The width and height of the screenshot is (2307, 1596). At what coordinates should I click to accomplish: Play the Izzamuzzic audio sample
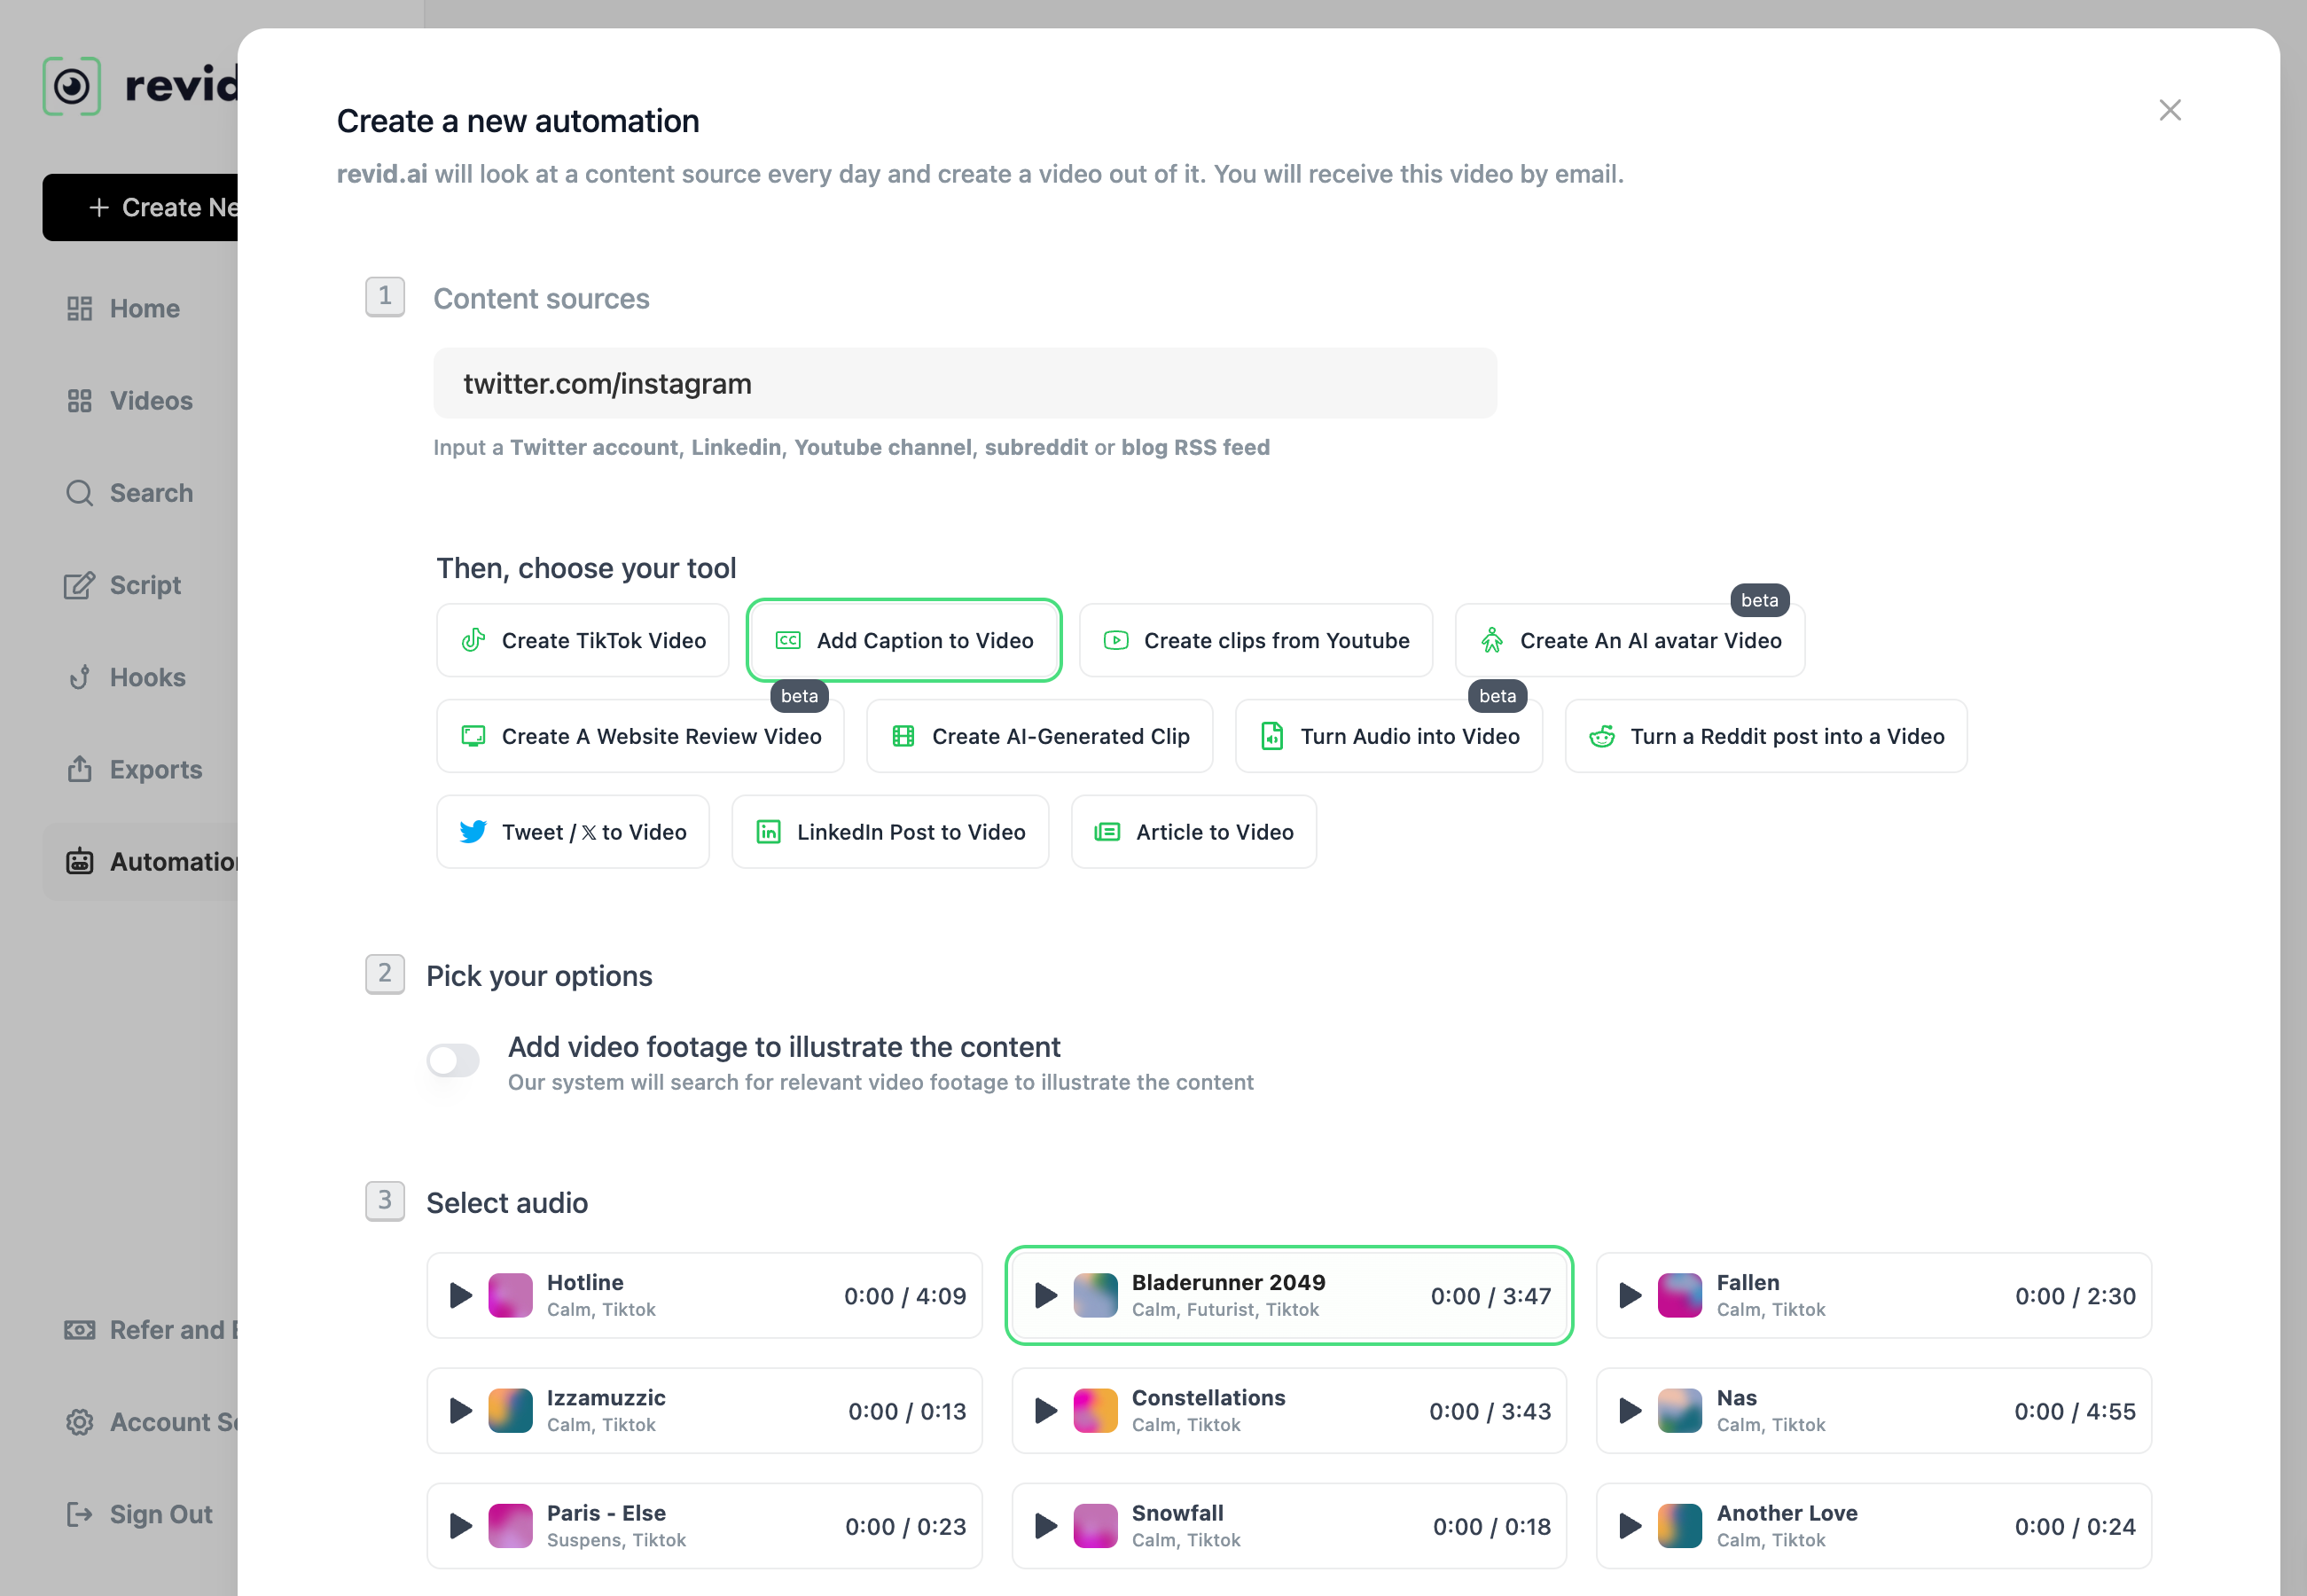tap(460, 1411)
